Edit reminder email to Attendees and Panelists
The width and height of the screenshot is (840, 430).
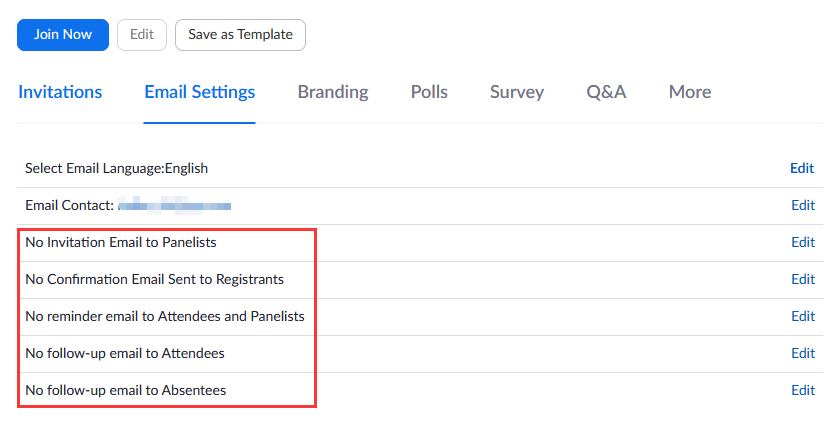coord(803,316)
